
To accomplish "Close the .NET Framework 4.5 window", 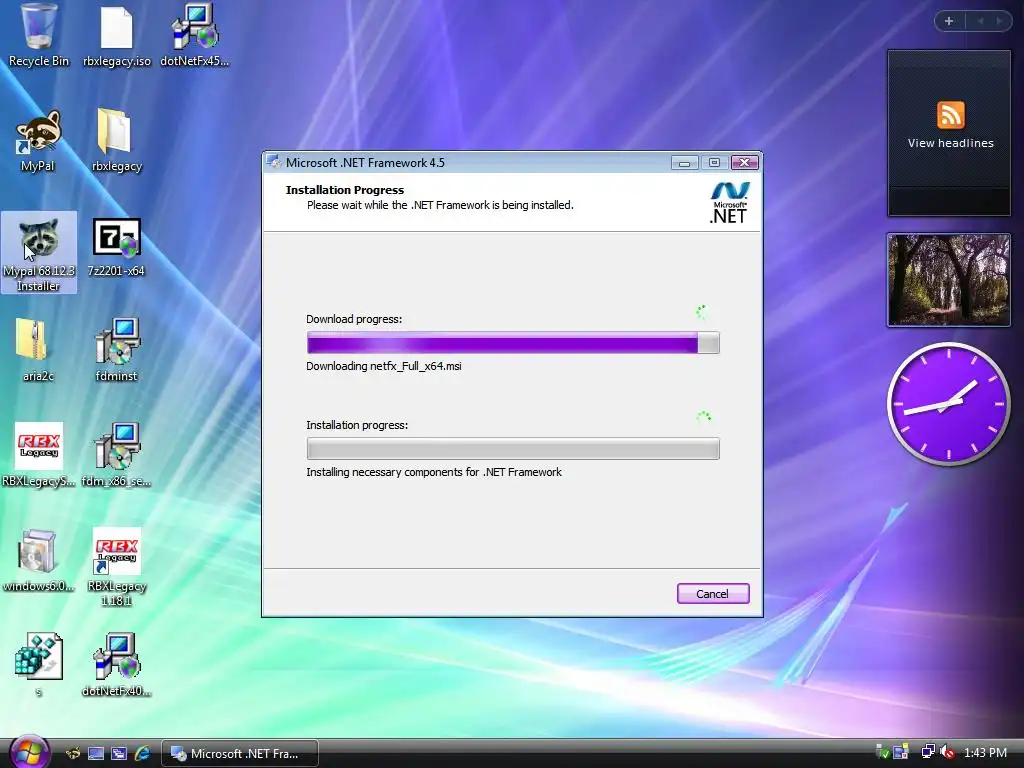I will coord(744,163).
